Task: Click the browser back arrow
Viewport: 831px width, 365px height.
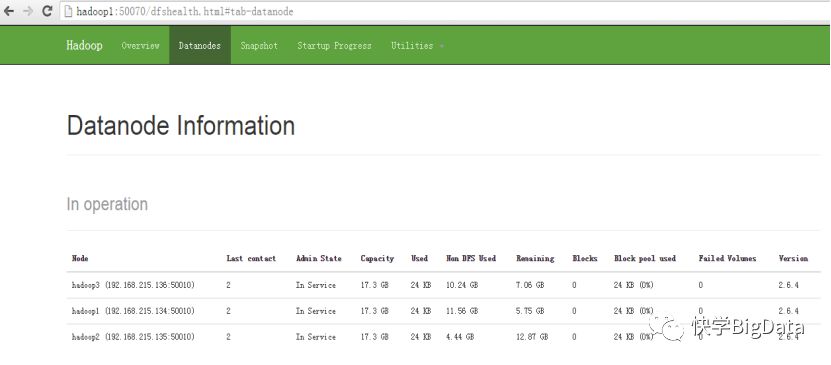Action: click(9, 11)
